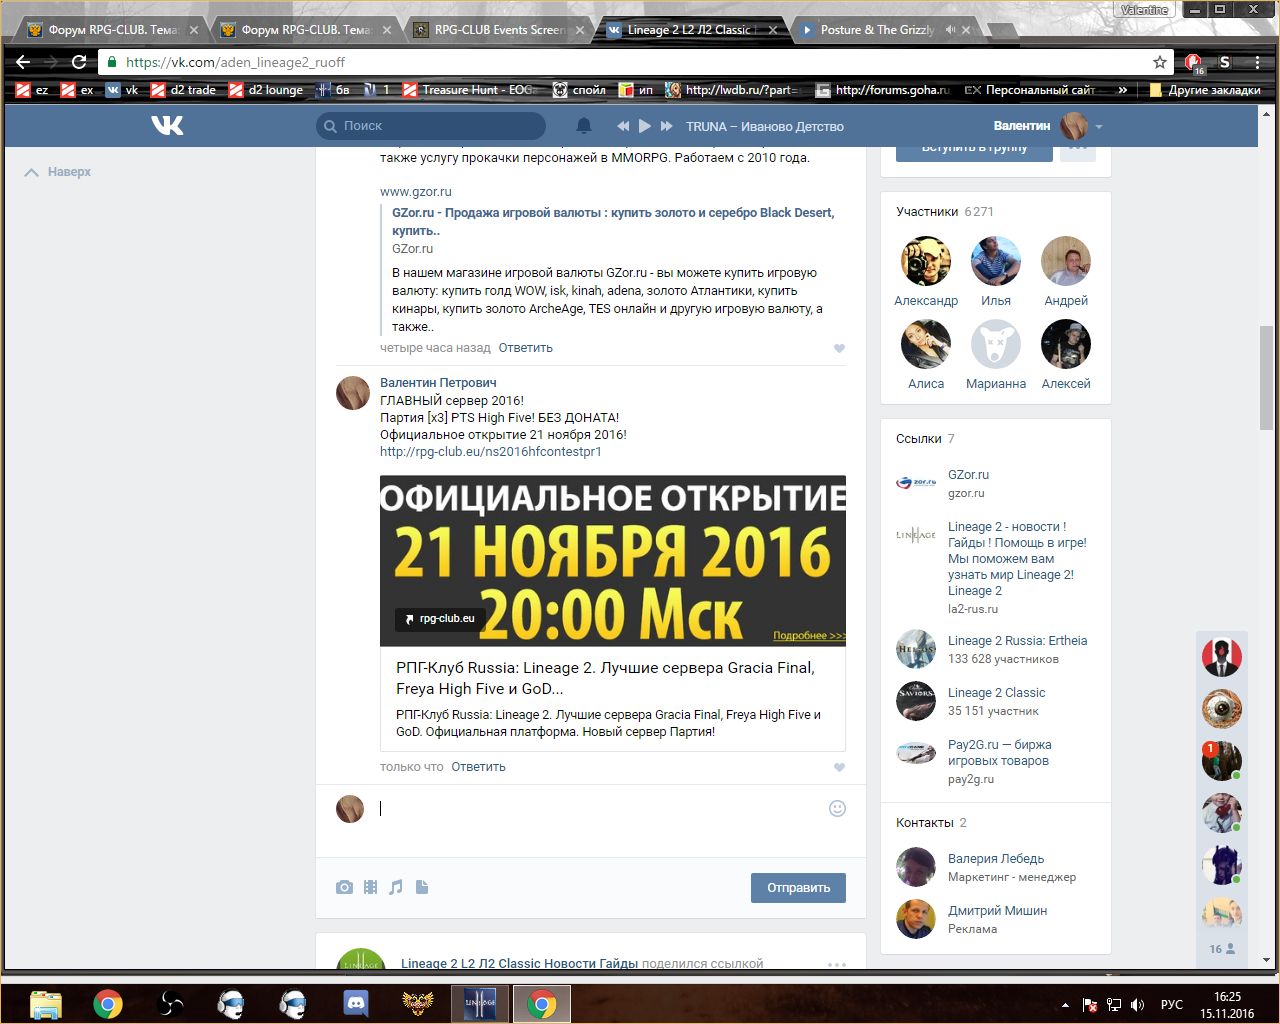Click the Отправить button
The image size is (1280, 1024).
(798, 888)
